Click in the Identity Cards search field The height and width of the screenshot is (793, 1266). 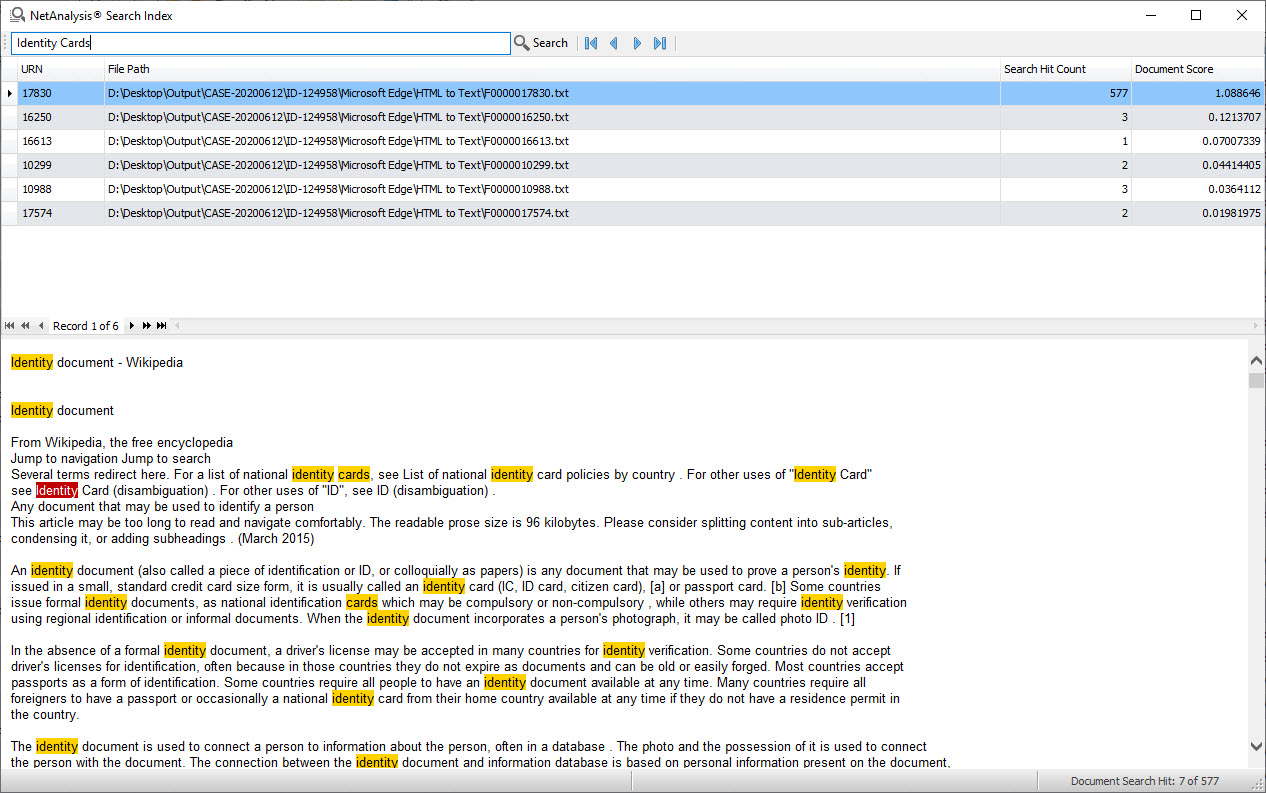tap(260, 43)
